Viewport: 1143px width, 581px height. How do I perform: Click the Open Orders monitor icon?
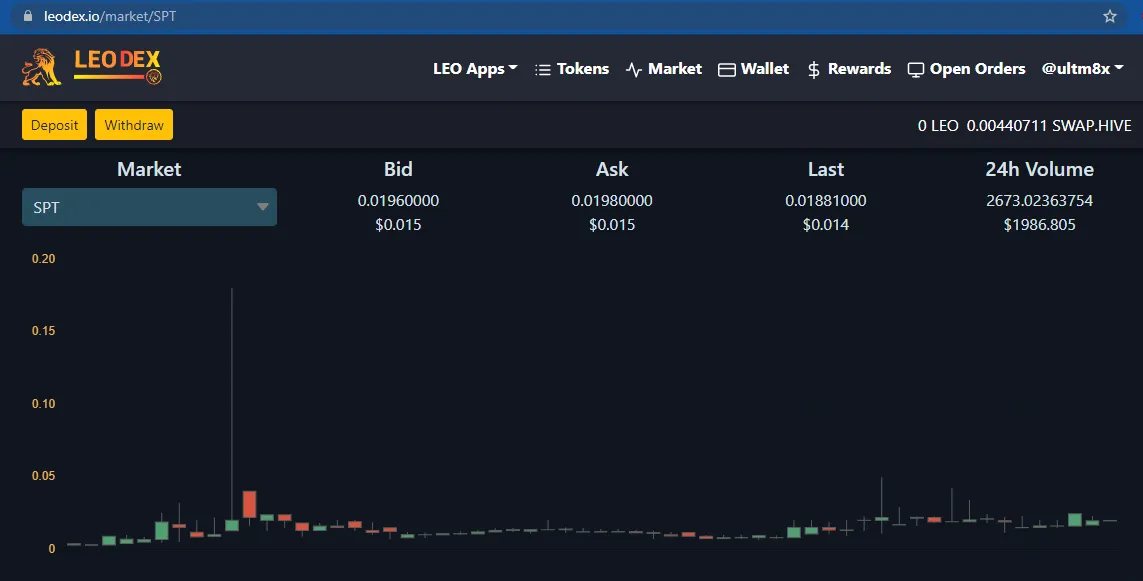tap(916, 70)
